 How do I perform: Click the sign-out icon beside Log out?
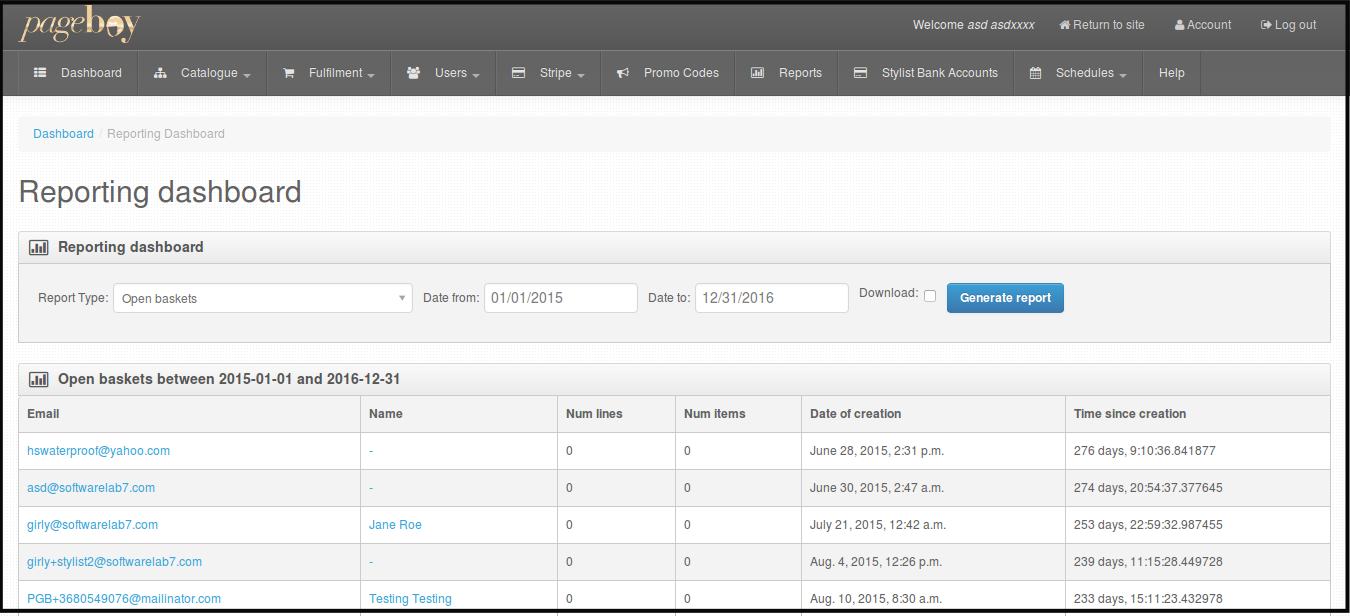coord(1266,25)
